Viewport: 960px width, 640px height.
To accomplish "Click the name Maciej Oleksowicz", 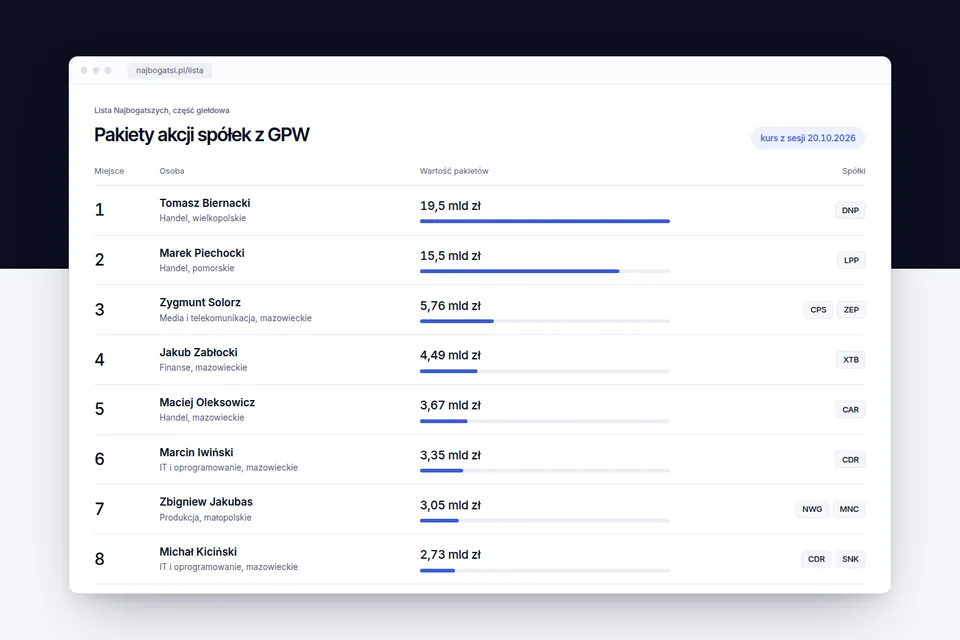I will click(x=207, y=402).
